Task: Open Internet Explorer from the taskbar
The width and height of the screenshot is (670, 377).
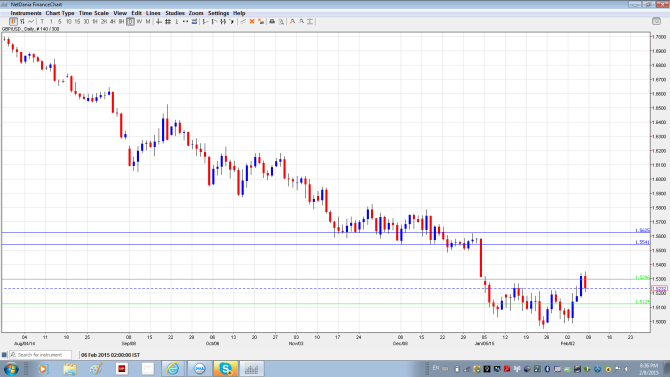Action: pos(173,368)
